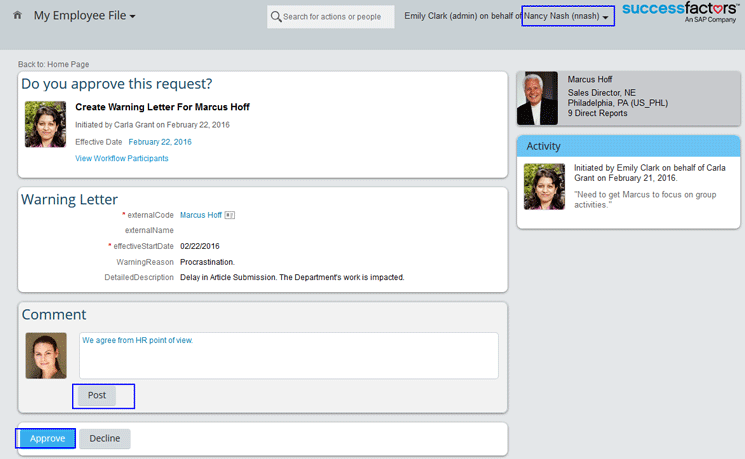
Task: Approve the warning letter request
Action: pyautogui.click(x=47, y=438)
